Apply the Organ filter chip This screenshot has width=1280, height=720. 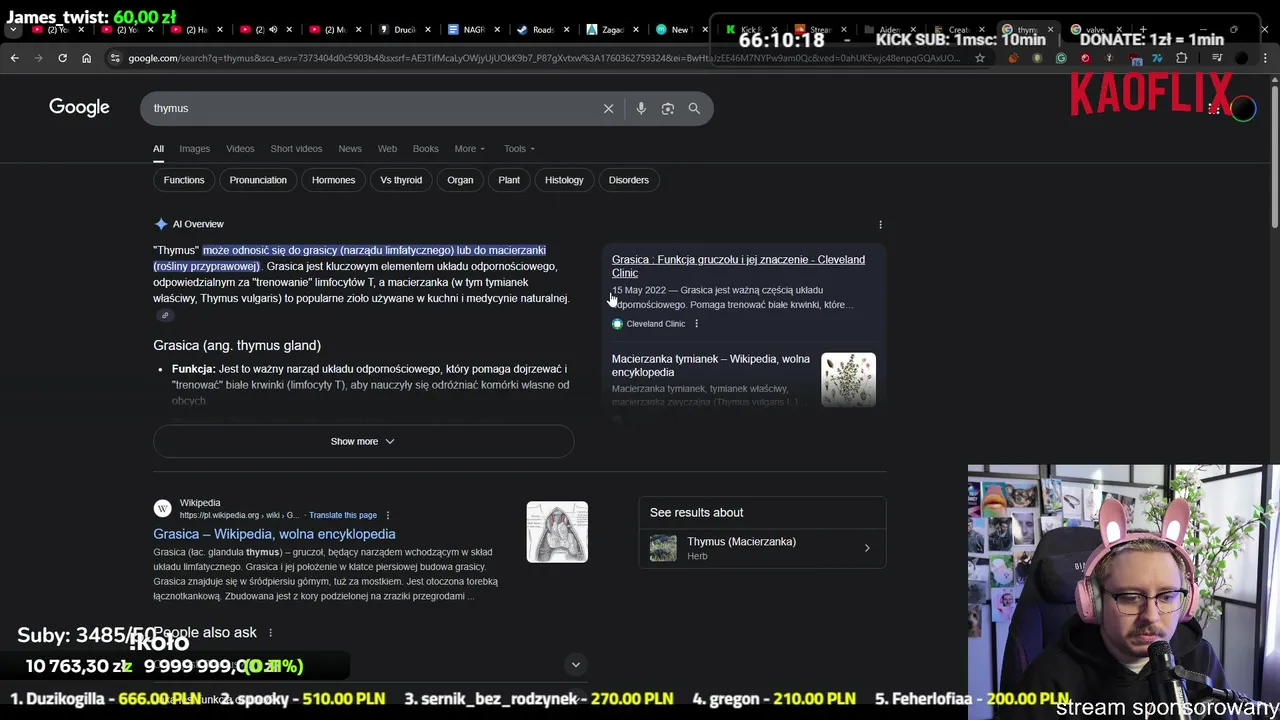click(x=460, y=180)
